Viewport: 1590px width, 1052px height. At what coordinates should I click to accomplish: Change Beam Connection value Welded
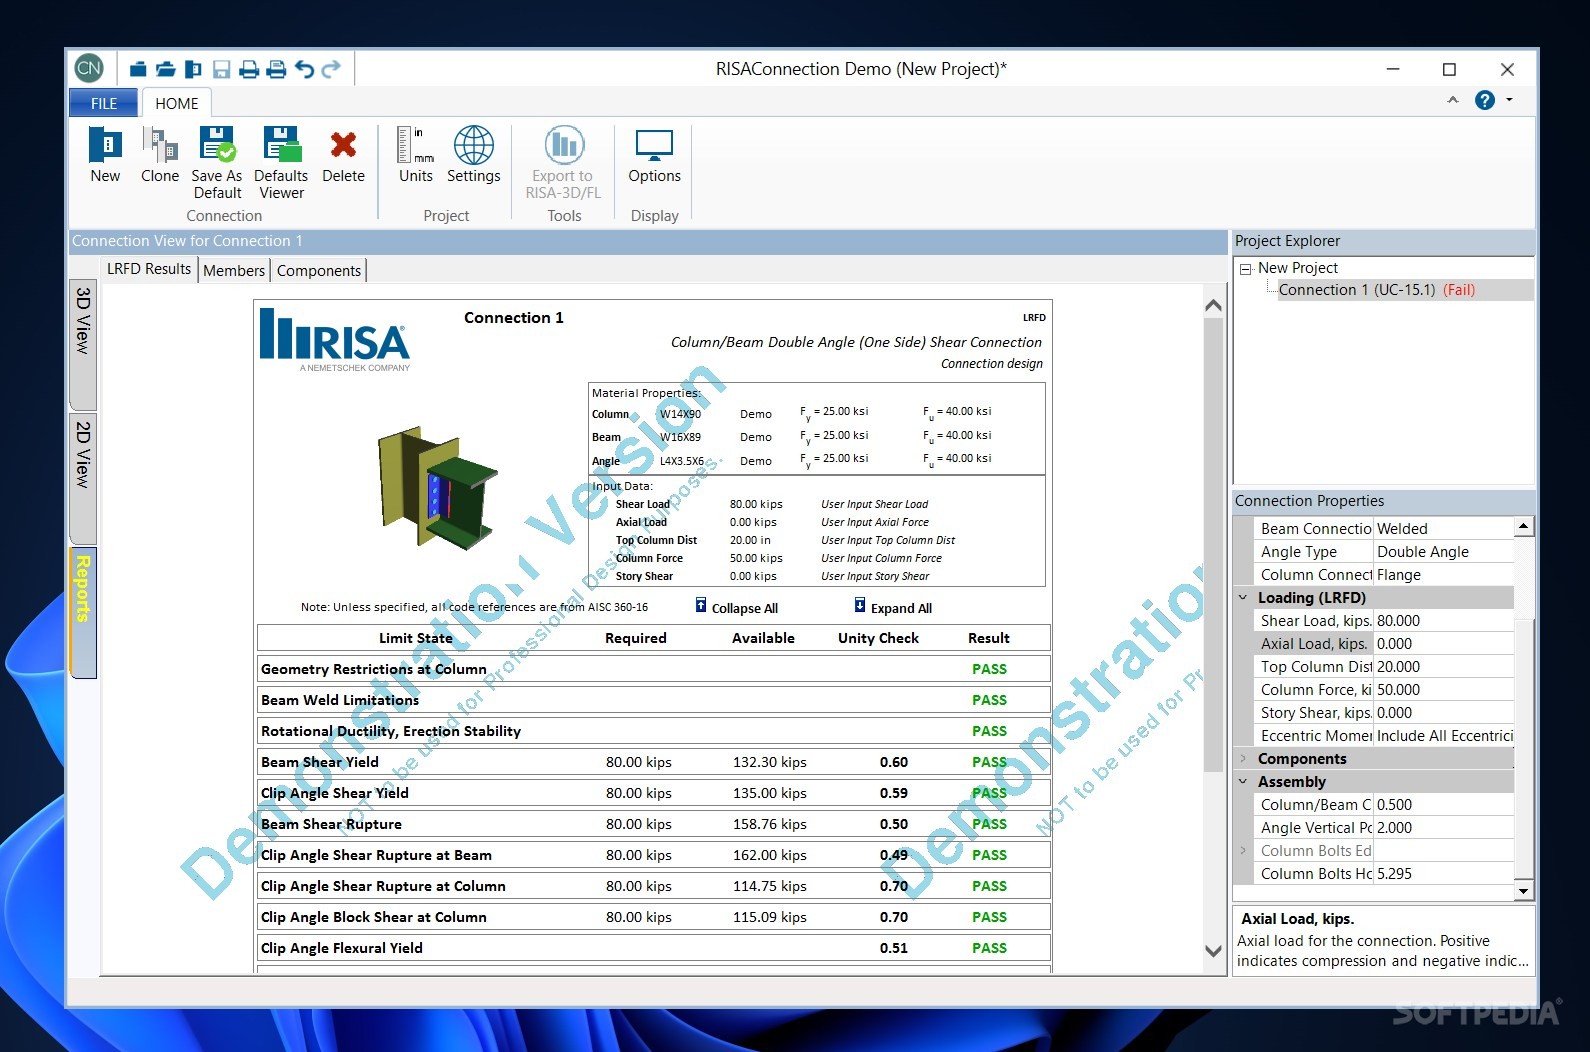click(x=1444, y=529)
